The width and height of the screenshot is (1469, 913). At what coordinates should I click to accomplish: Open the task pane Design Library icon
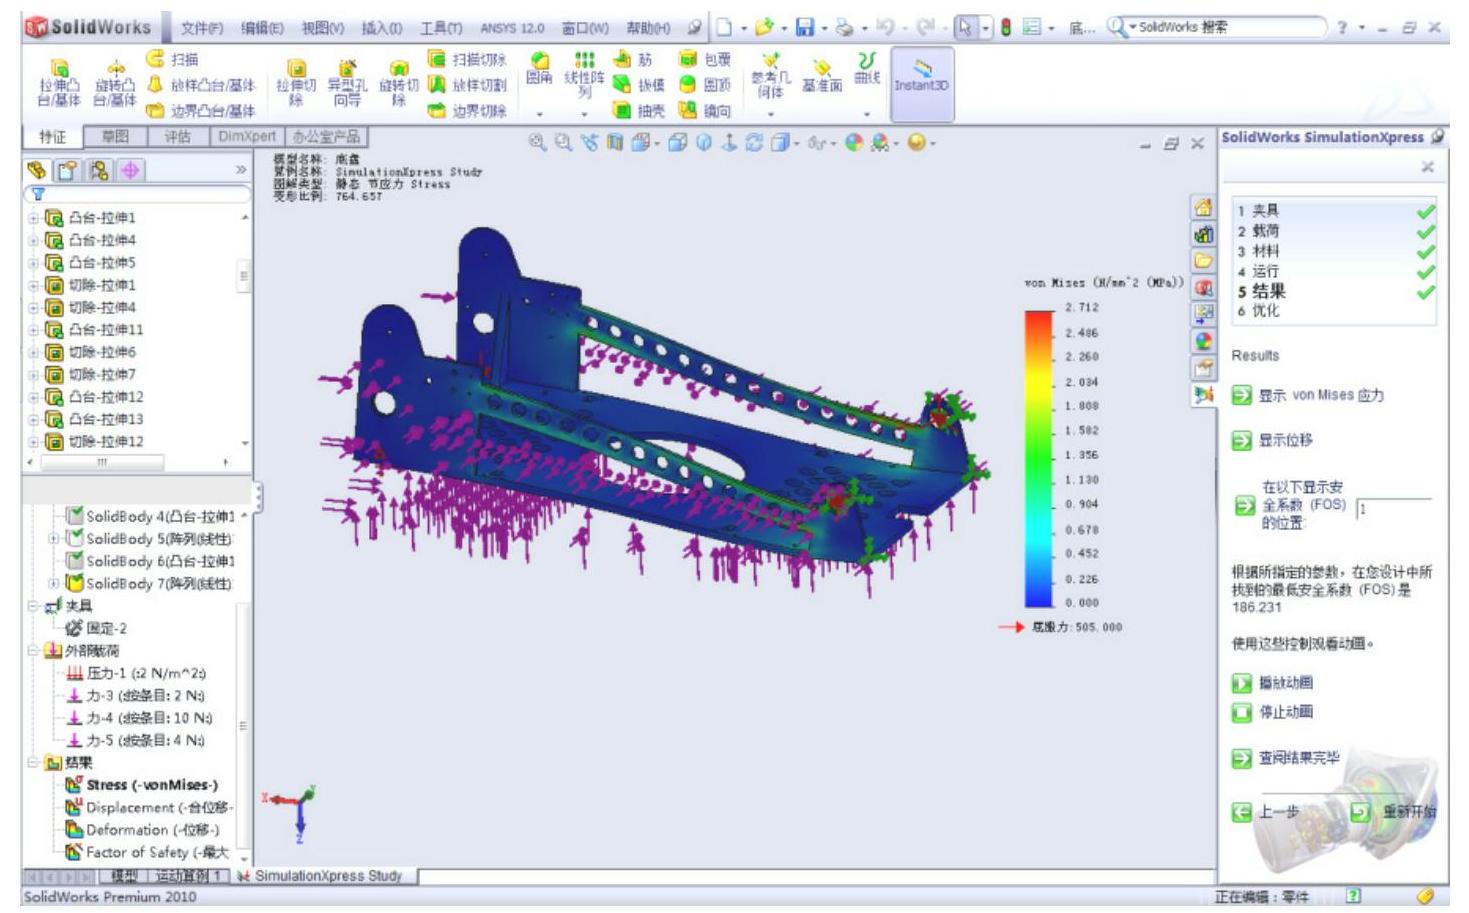click(1204, 235)
